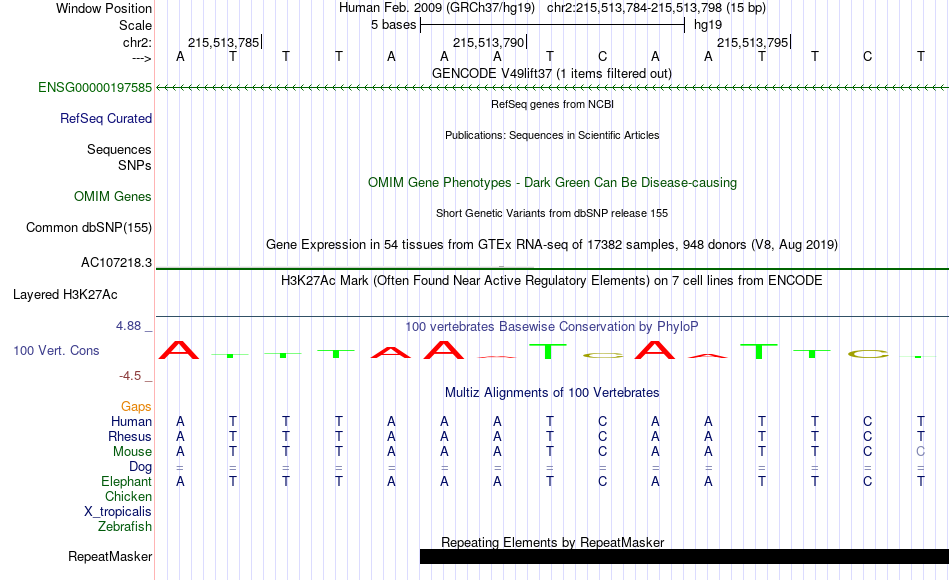Select the Rhesus species label
Screen dimensions: 950x580
coord(130,436)
